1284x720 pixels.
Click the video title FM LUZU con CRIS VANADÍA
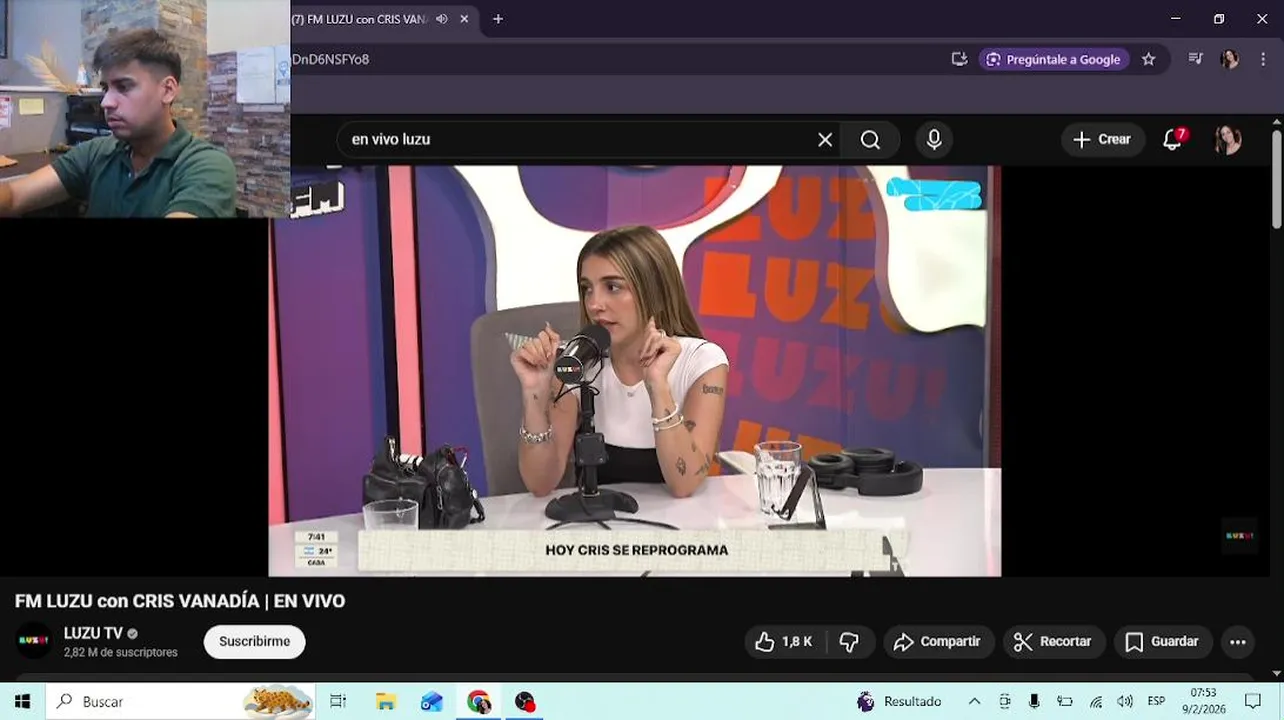[180, 601]
